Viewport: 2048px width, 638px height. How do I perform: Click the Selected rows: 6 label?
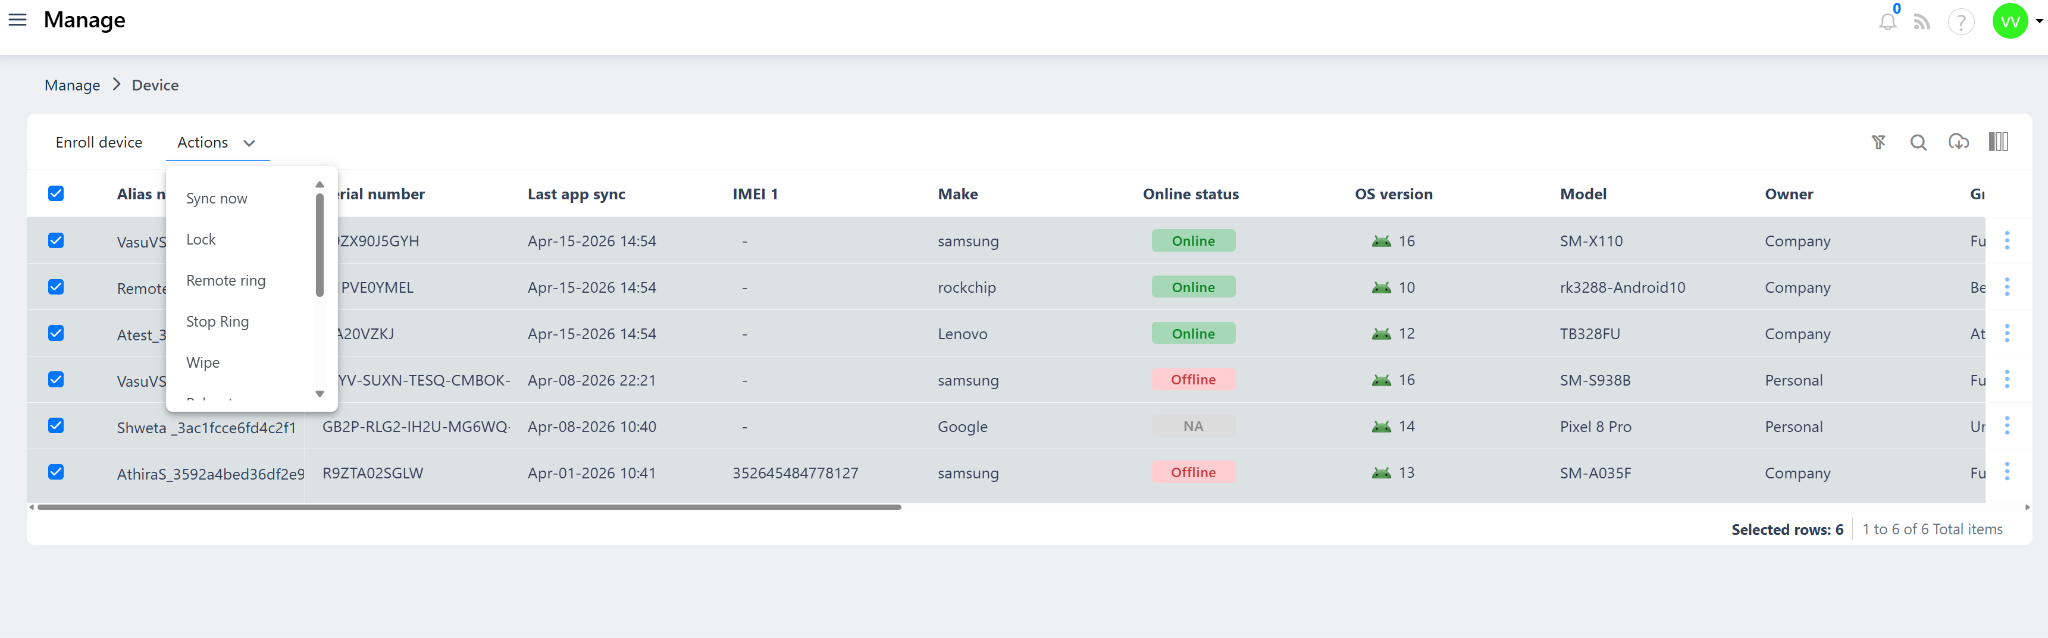tap(1787, 529)
